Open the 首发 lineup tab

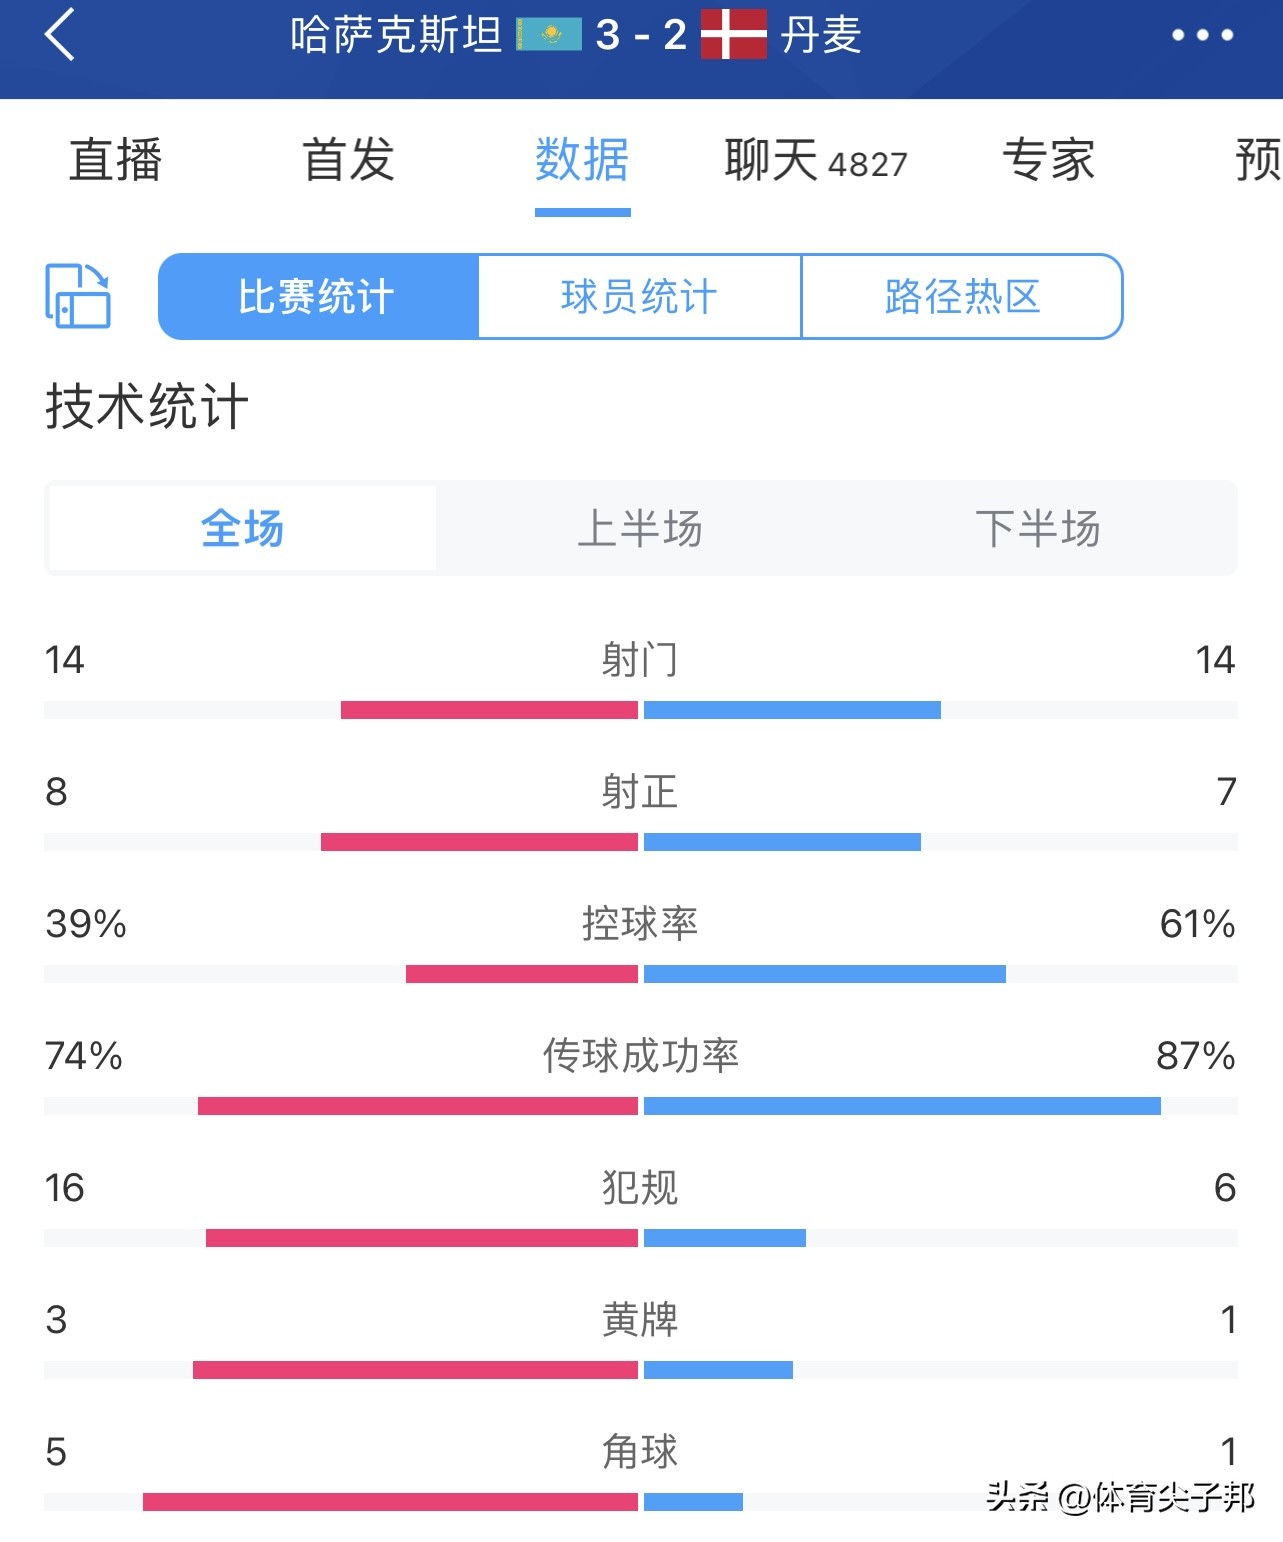(348, 161)
